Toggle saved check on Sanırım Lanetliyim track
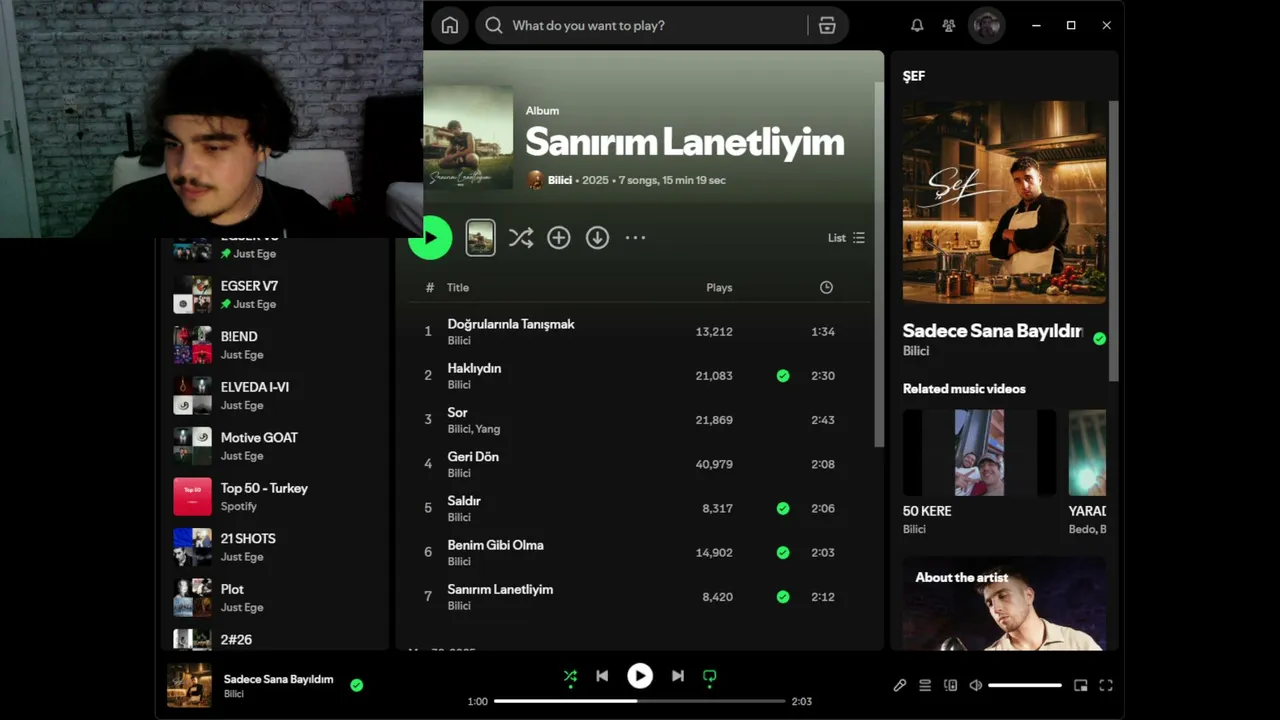This screenshot has width=1280, height=720. [x=783, y=597]
